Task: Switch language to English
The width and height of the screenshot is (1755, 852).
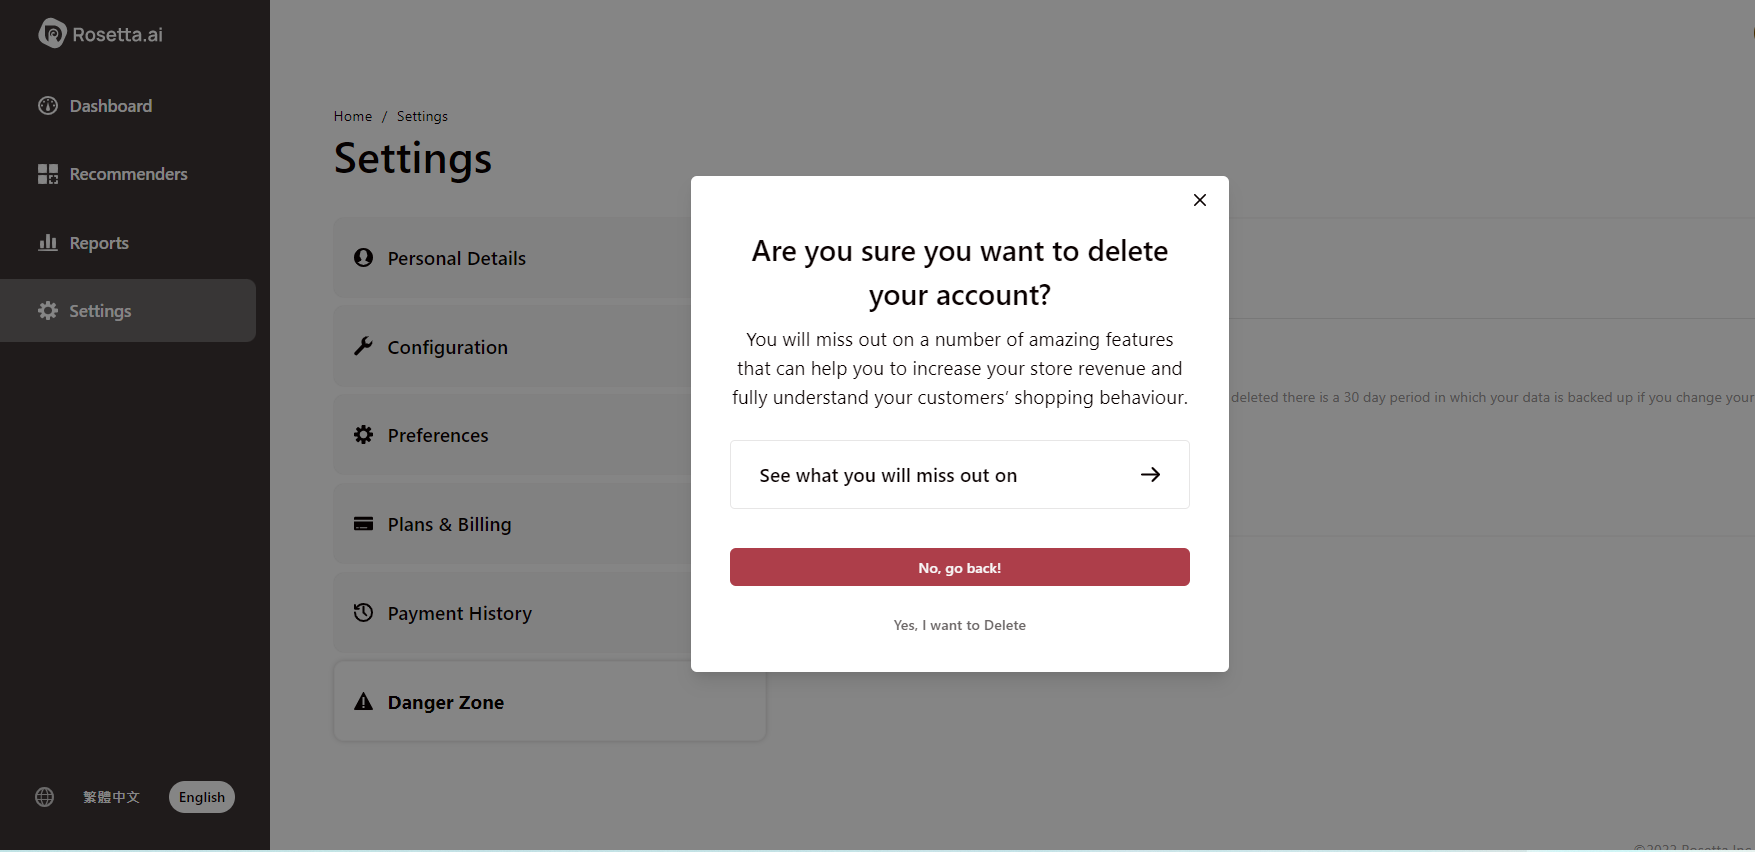Action: 202,797
